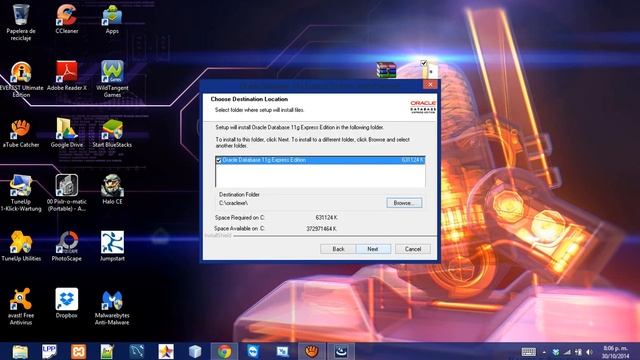The image size is (640, 360).
Task: Select the Oracle Database 11g Express Edition row
Action: tap(320, 160)
